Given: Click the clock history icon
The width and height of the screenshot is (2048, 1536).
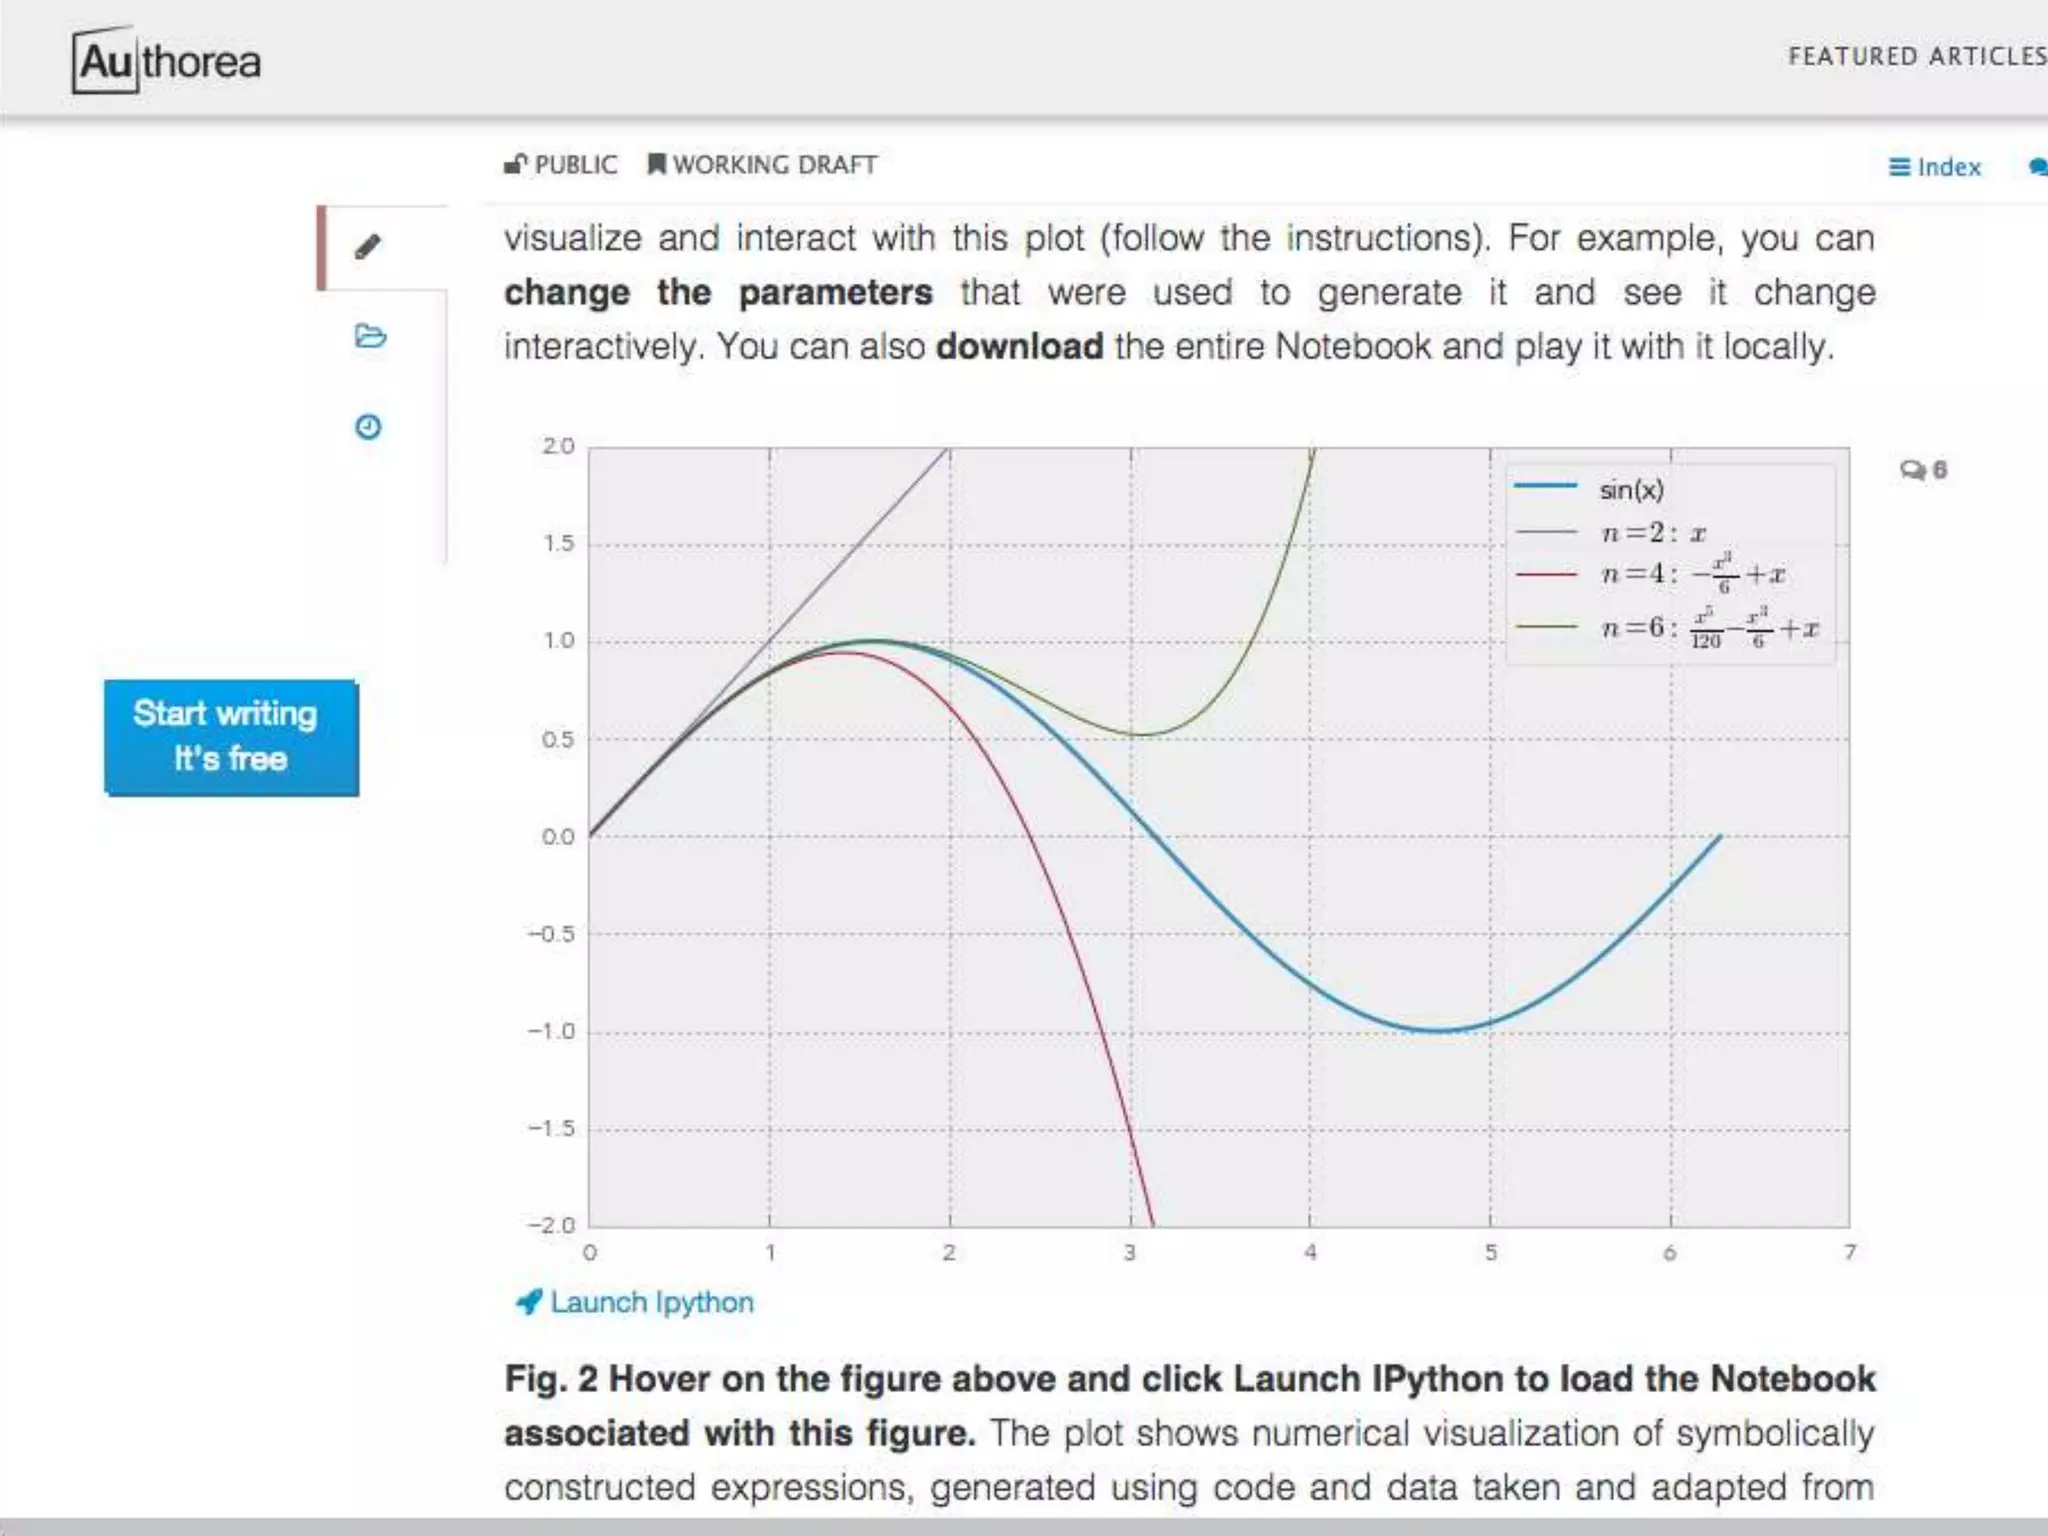Looking at the screenshot, I should coord(368,427).
